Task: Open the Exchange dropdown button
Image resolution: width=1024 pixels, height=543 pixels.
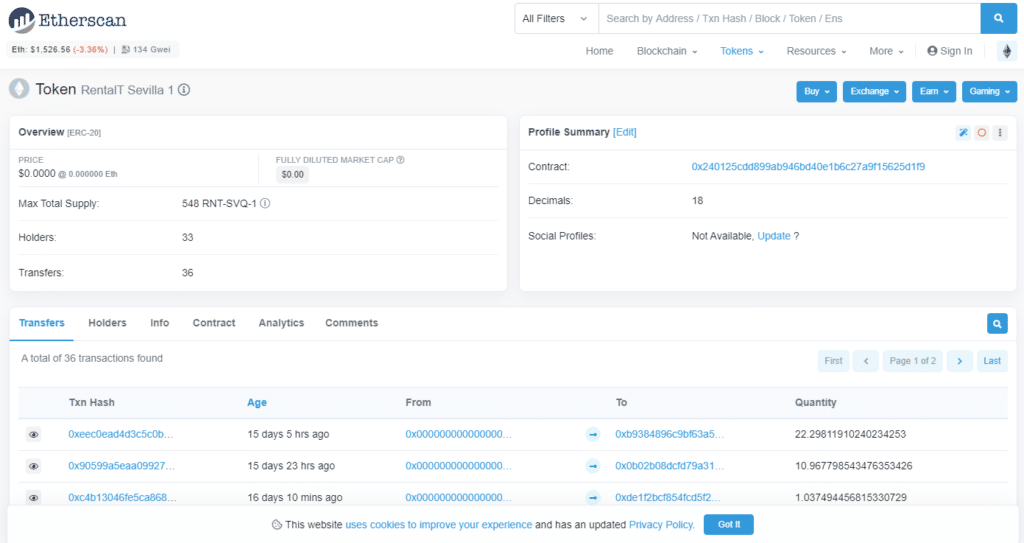Action: click(x=874, y=91)
